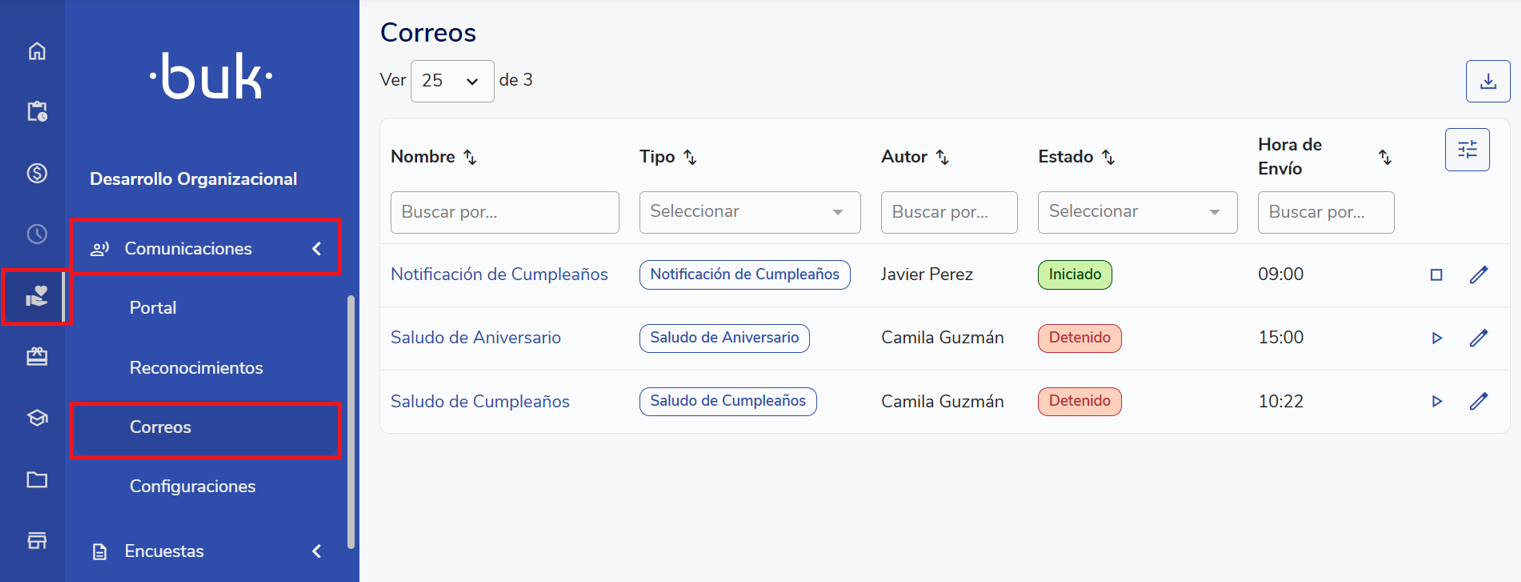Click the folder icon in left rail
Image resolution: width=1521 pixels, height=582 pixels.
click(x=37, y=480)
